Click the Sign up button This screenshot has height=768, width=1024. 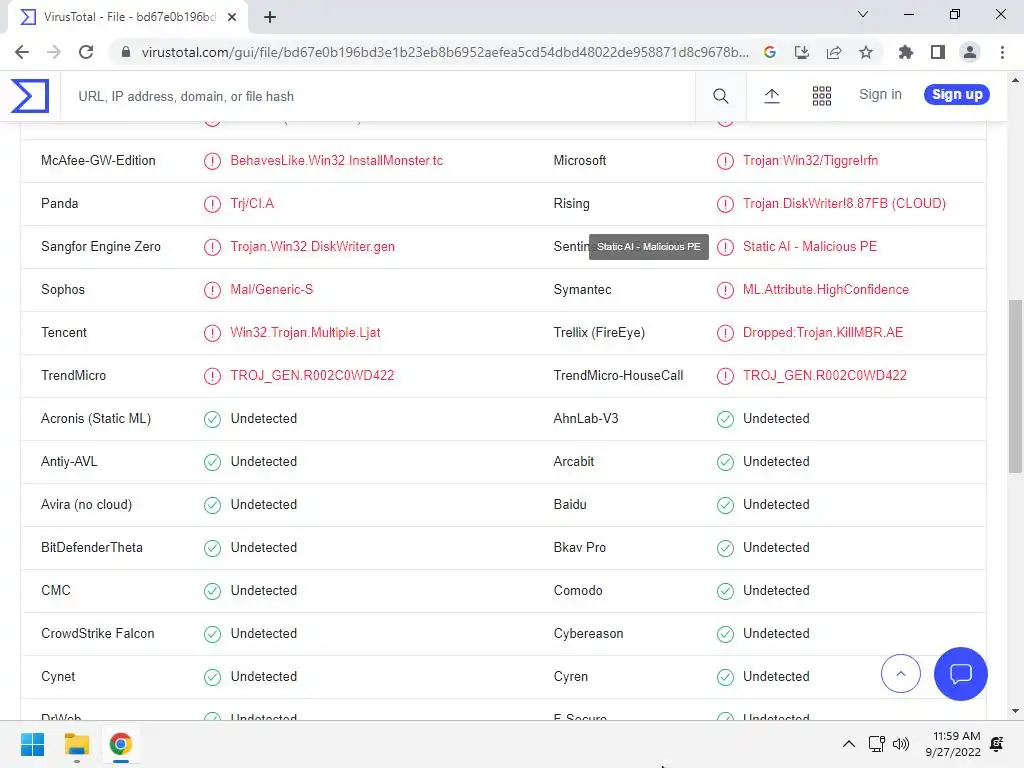tap(957, 94)
